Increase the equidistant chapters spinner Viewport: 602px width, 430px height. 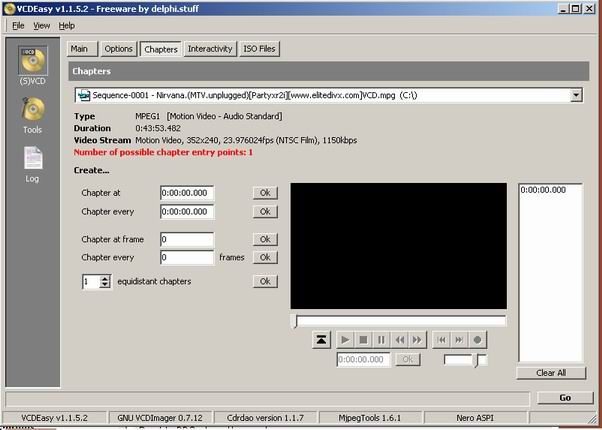(105, 278)
